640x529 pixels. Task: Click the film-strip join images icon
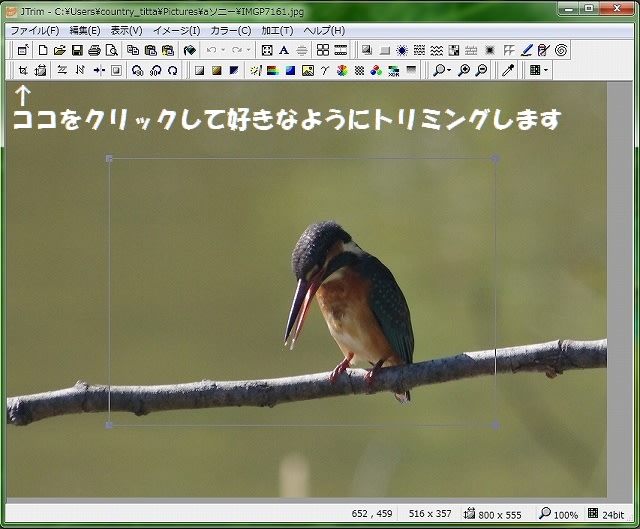pos(340,50)
